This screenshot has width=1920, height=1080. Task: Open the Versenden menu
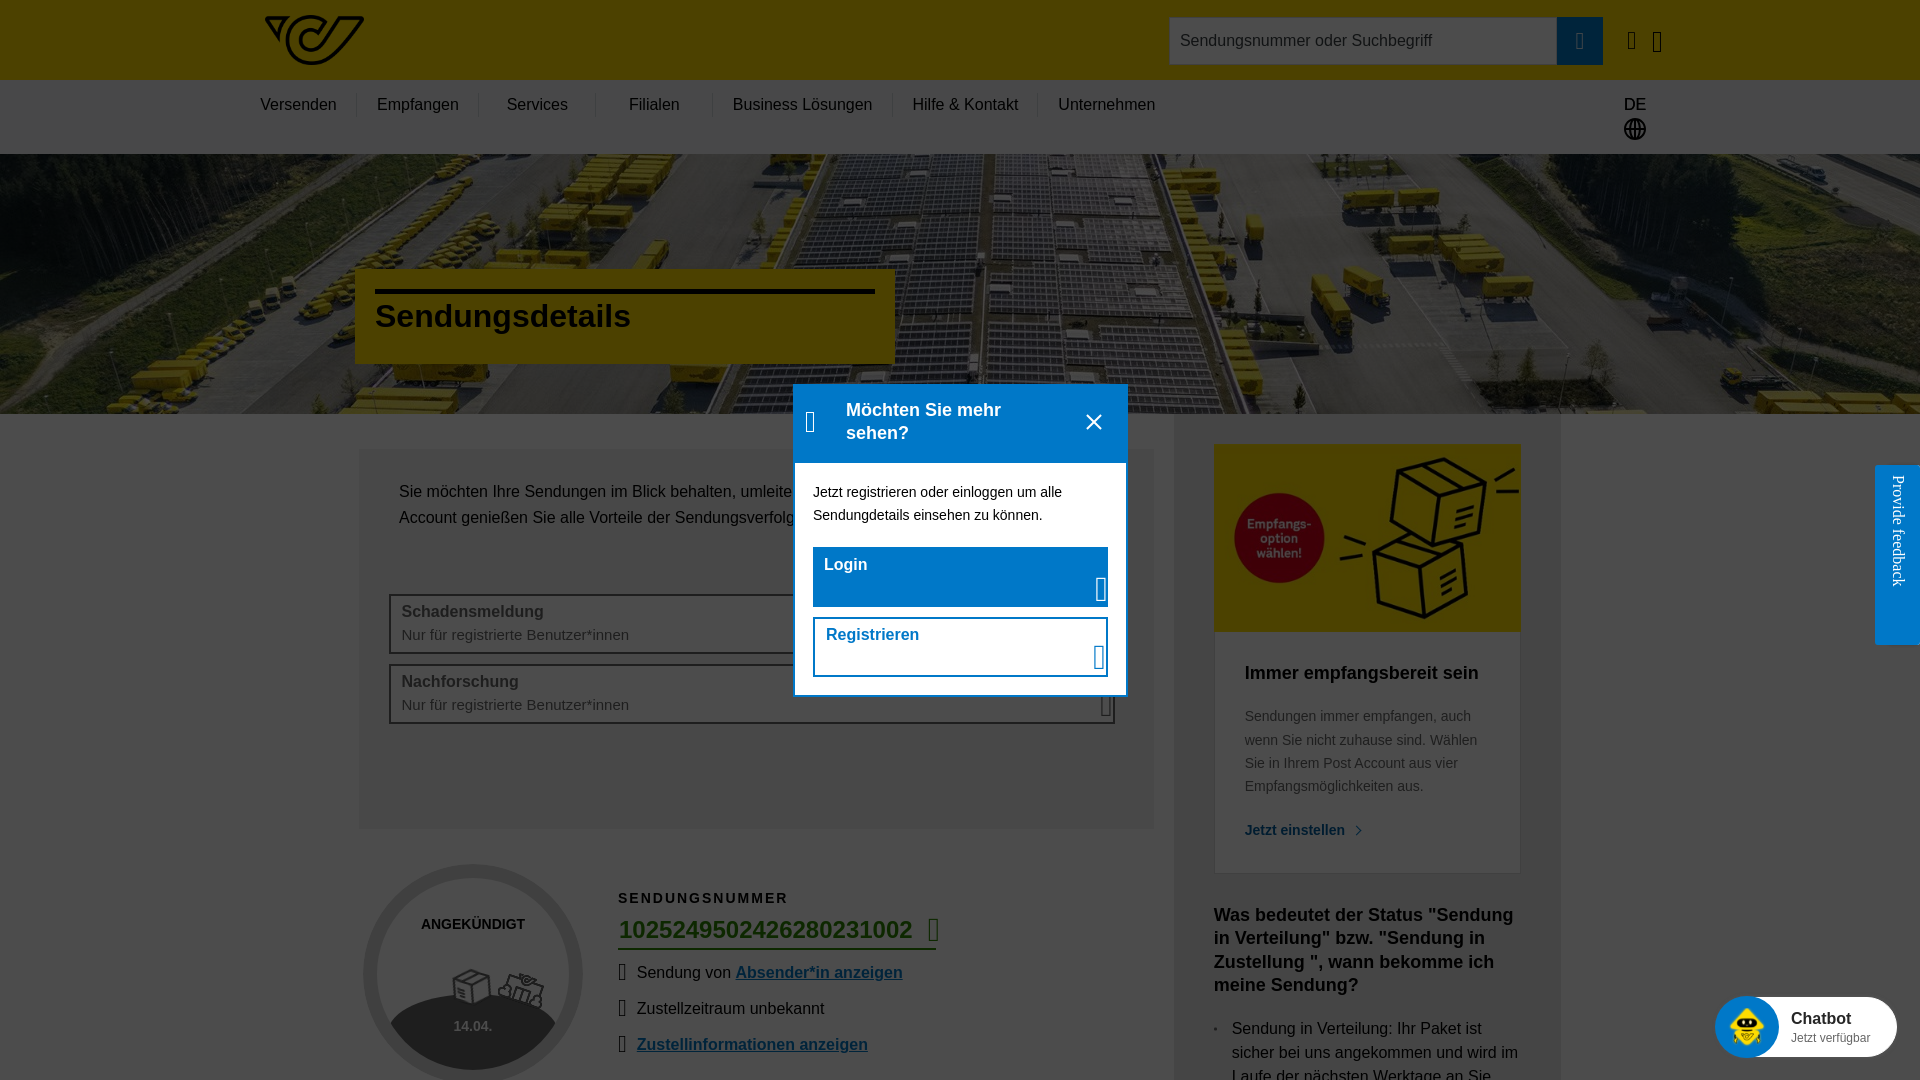pos(298,105)
